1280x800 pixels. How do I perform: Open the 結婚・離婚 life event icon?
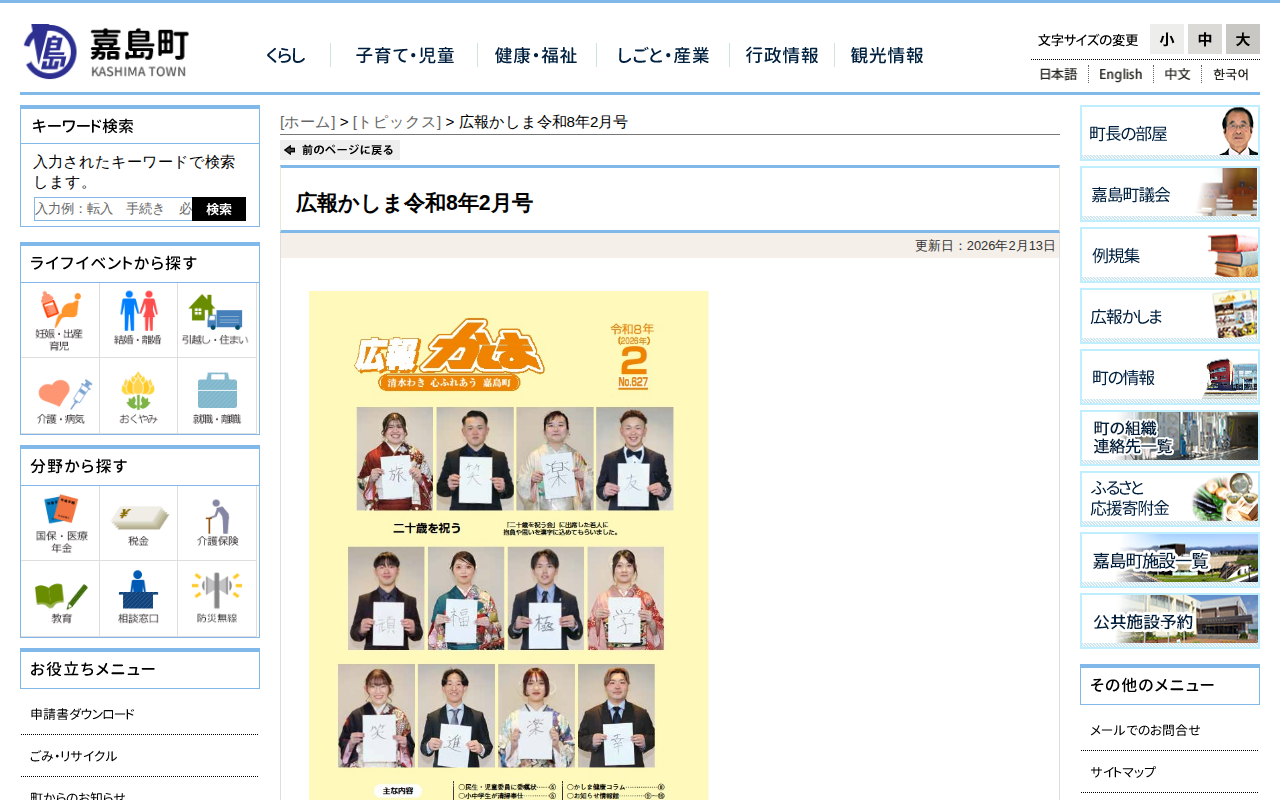click(x=138, y=321)
